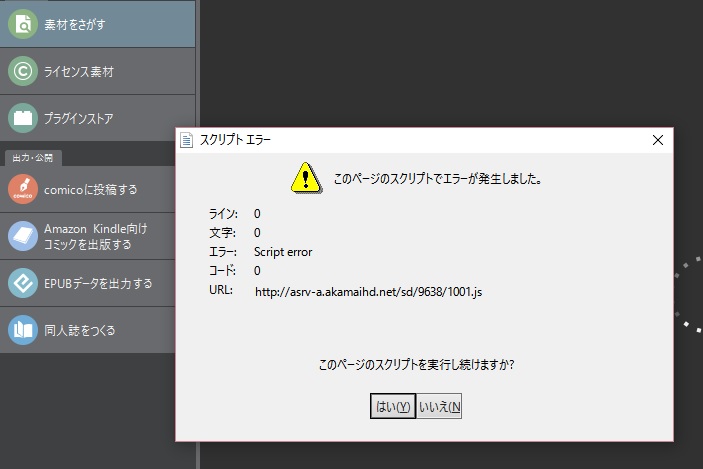The width and height of the screenshot is (703, 469).
Task: Click the コード: label
Action: coord(222,271)
